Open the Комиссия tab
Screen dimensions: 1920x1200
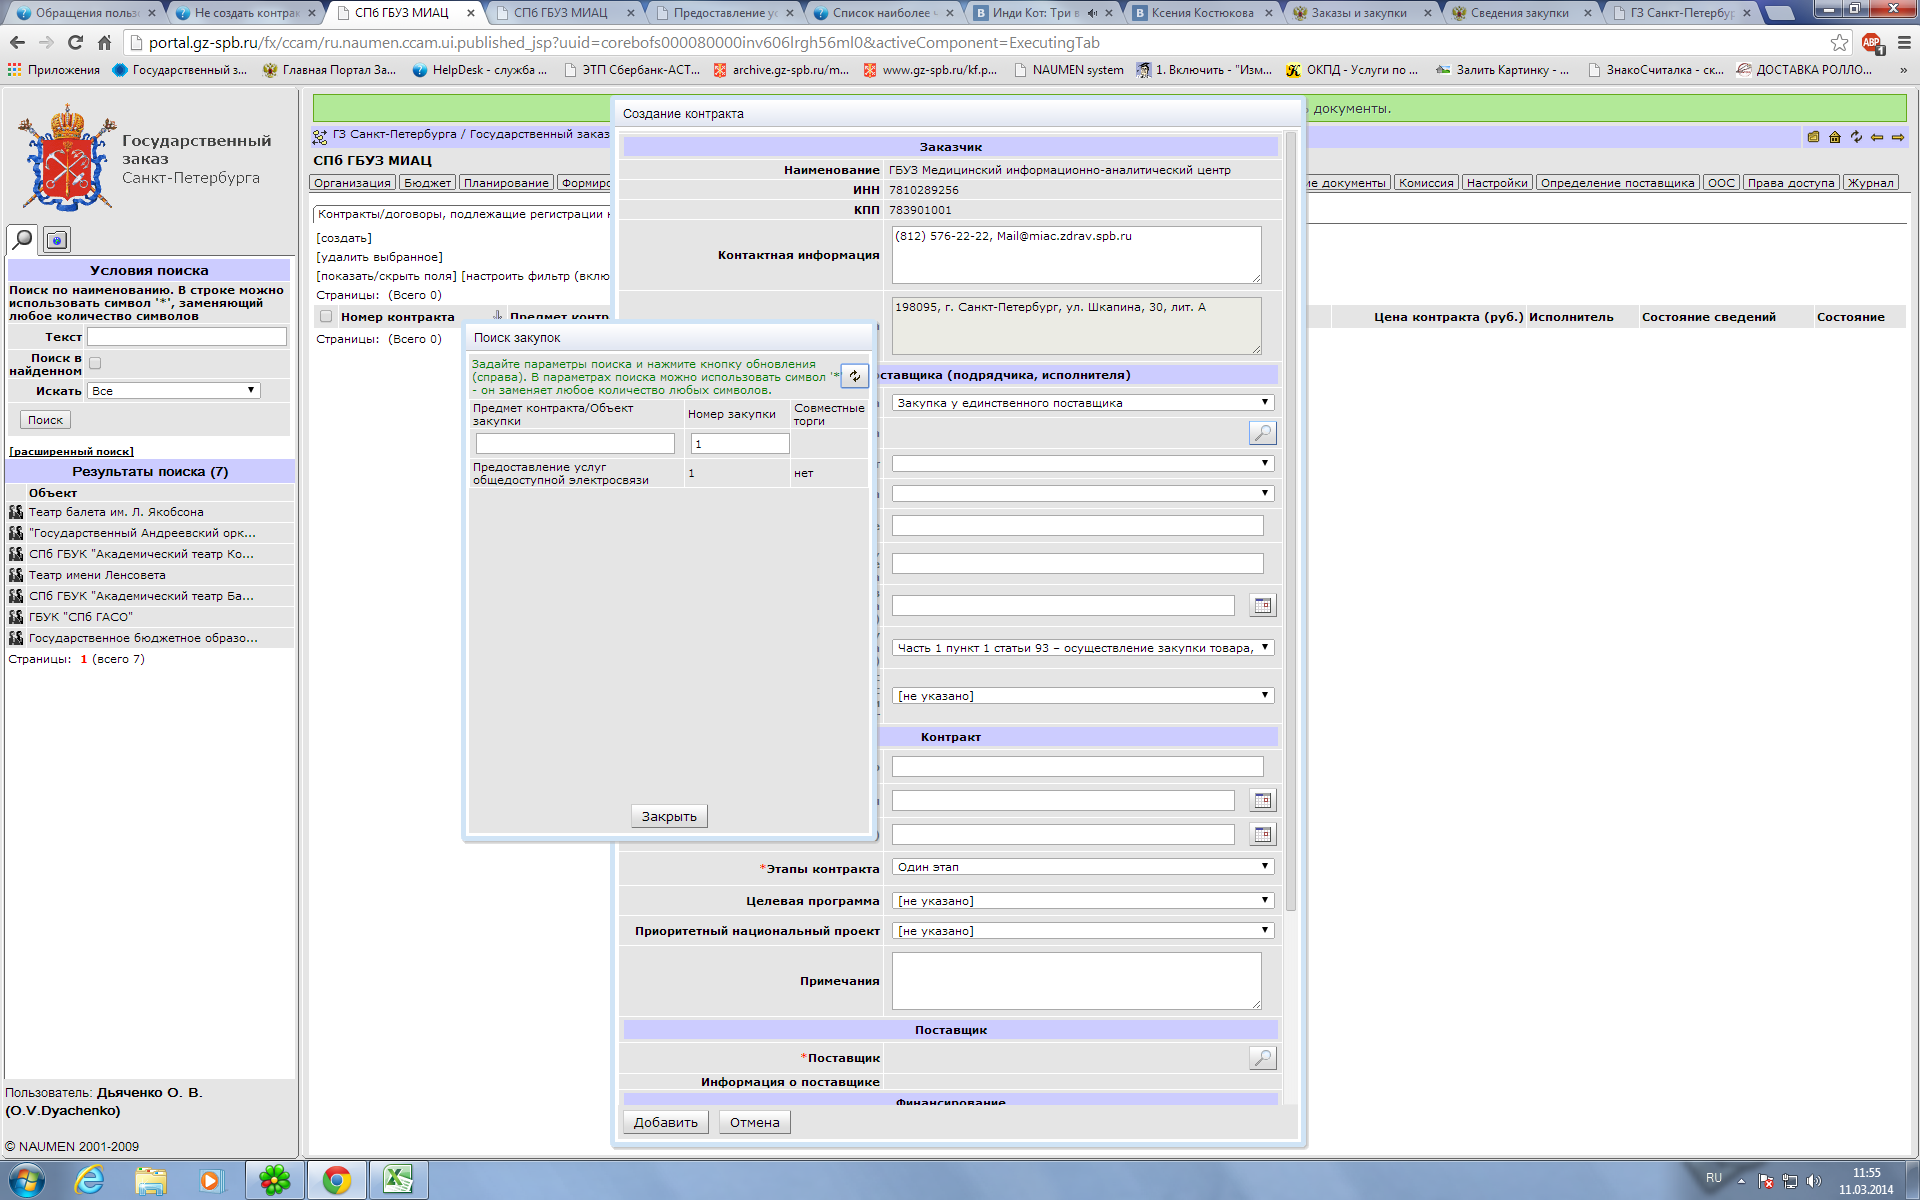(1425, 183)
